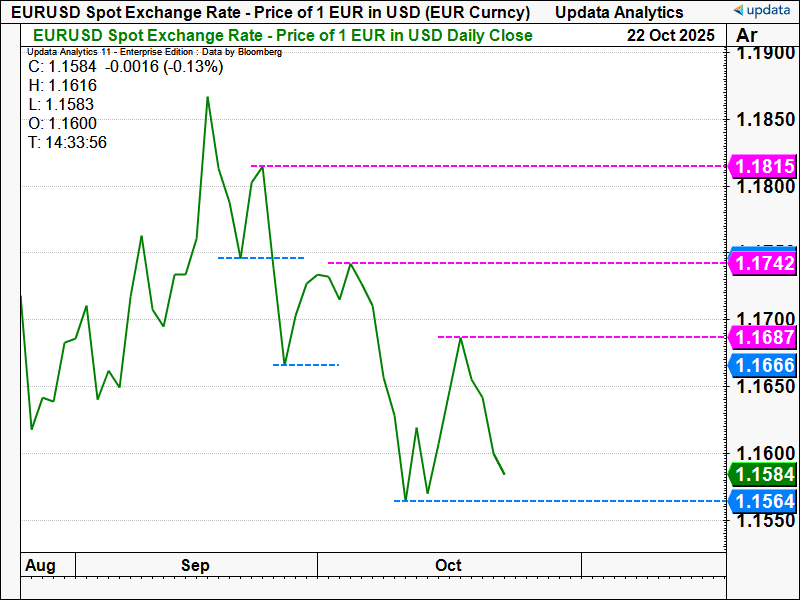Select the blue 1.1666 price label

(765, 365)
